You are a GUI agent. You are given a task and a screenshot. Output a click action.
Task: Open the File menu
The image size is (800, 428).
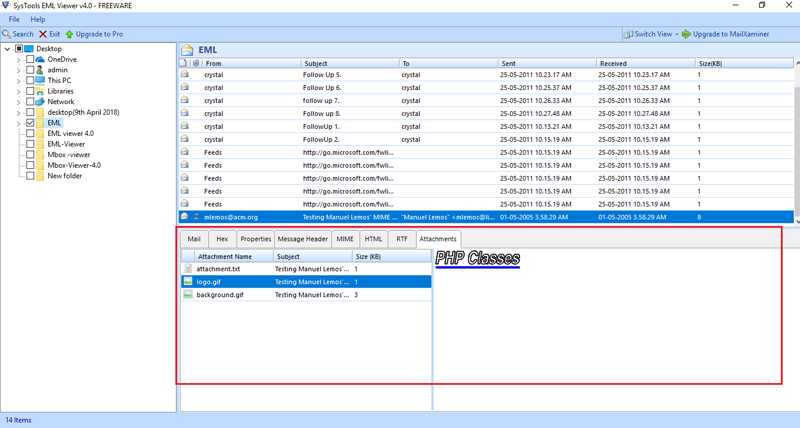(14, 19)
